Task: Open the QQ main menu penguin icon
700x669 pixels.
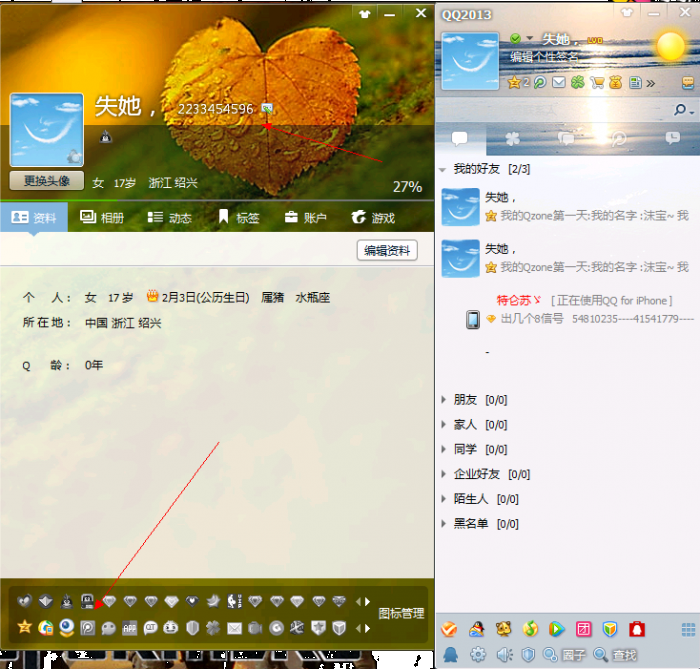Action: point(451,655)
